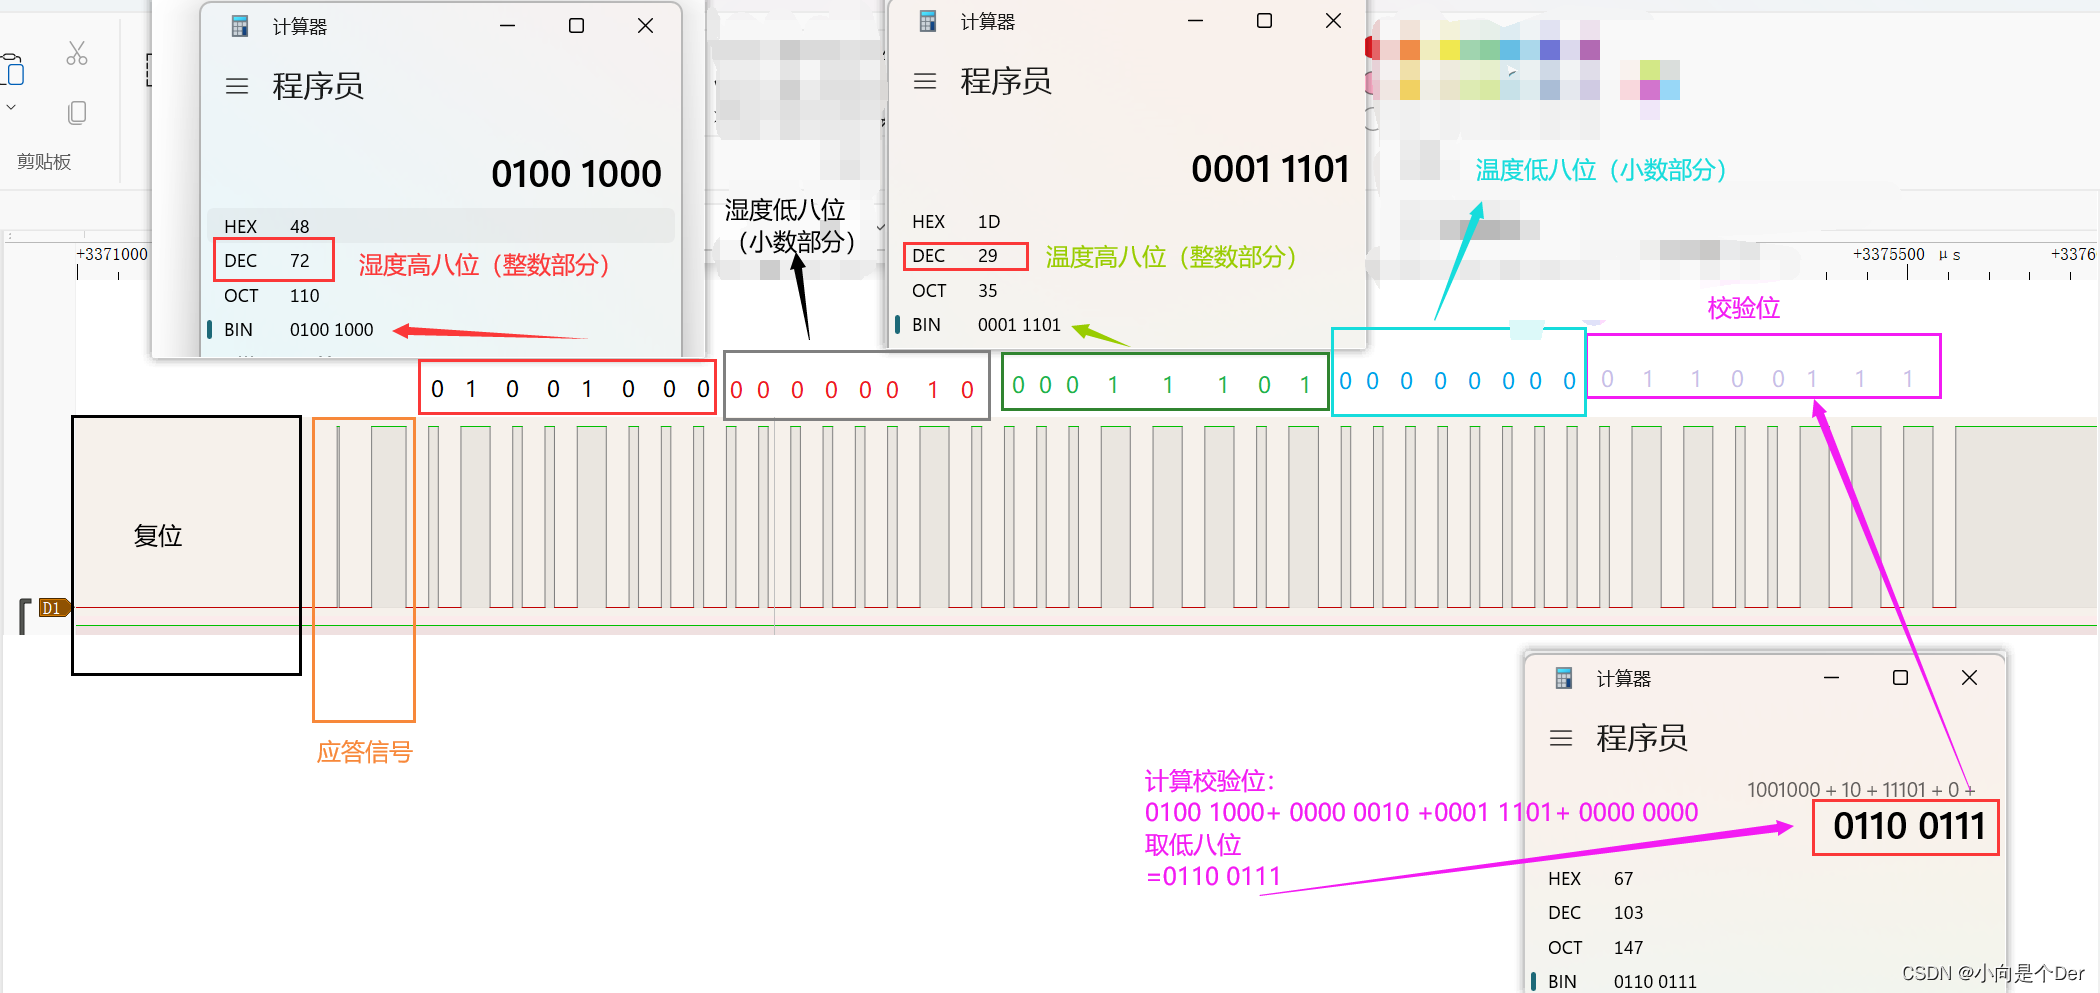
Task: Select BIN 0001 1101 row in middle calculator
Action: pyautogui.click(x=1128, y=325)
